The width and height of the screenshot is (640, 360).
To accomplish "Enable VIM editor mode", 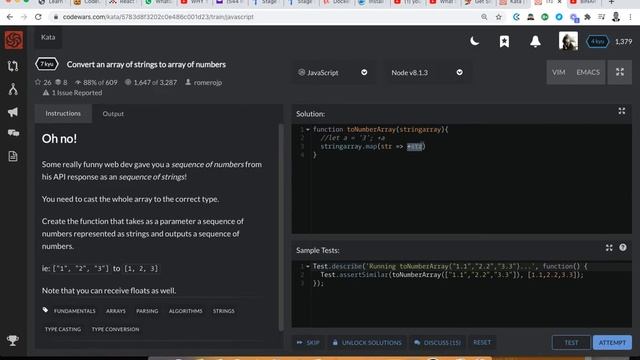I will (x=558, y=72).
